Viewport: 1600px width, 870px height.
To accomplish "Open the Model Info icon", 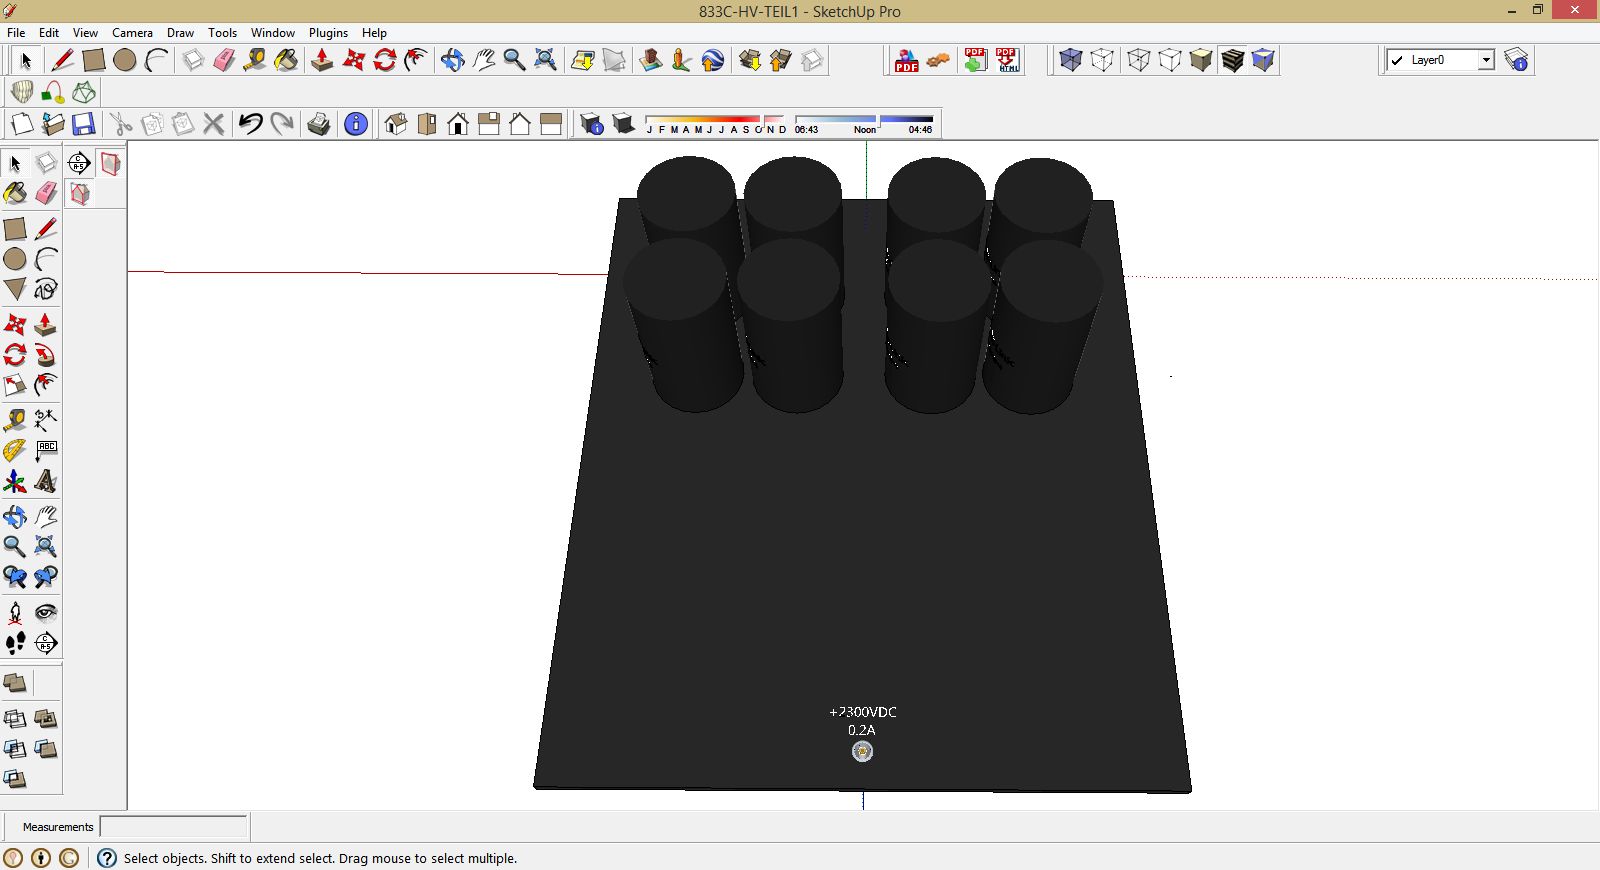I will (356, 124).
